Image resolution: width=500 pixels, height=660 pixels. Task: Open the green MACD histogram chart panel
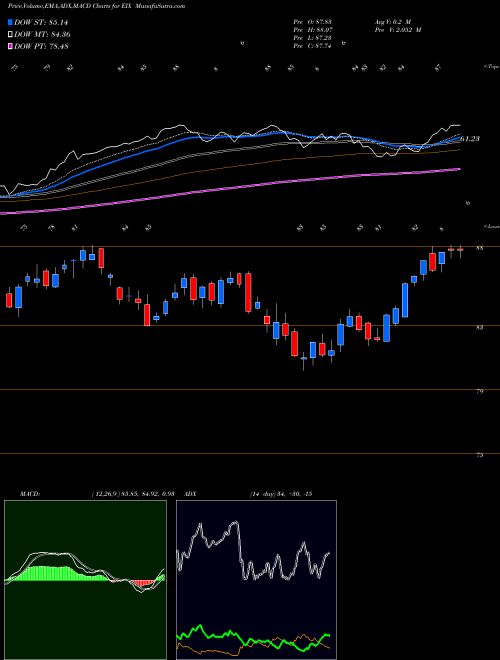click(85, 580)
